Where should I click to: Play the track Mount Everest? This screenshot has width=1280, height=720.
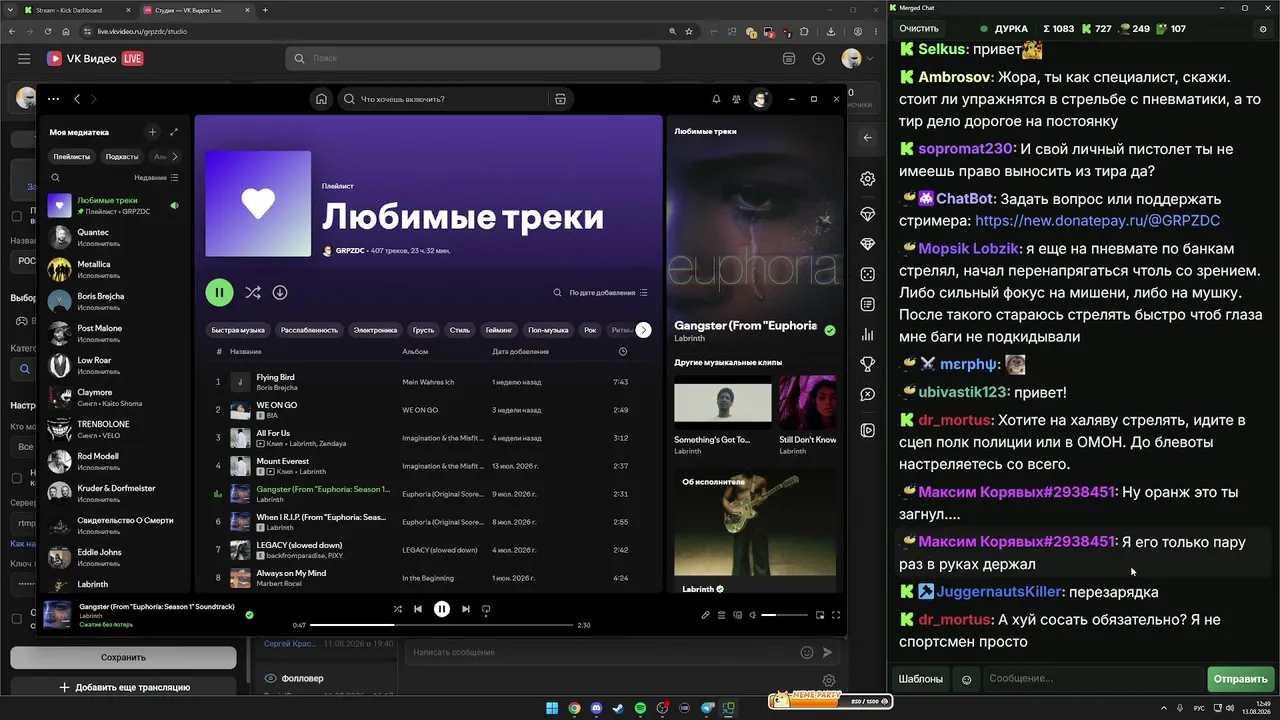[x=430, y=466]
